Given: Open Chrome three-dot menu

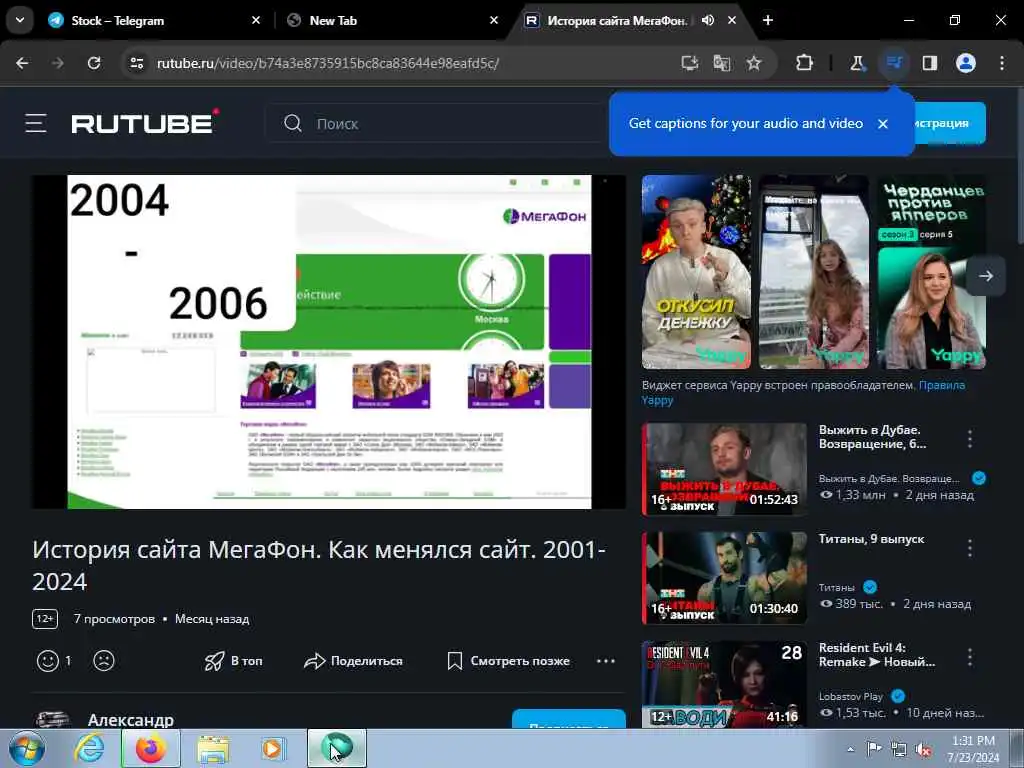Looking at the screenshot, I should (x=1002, y=63).
